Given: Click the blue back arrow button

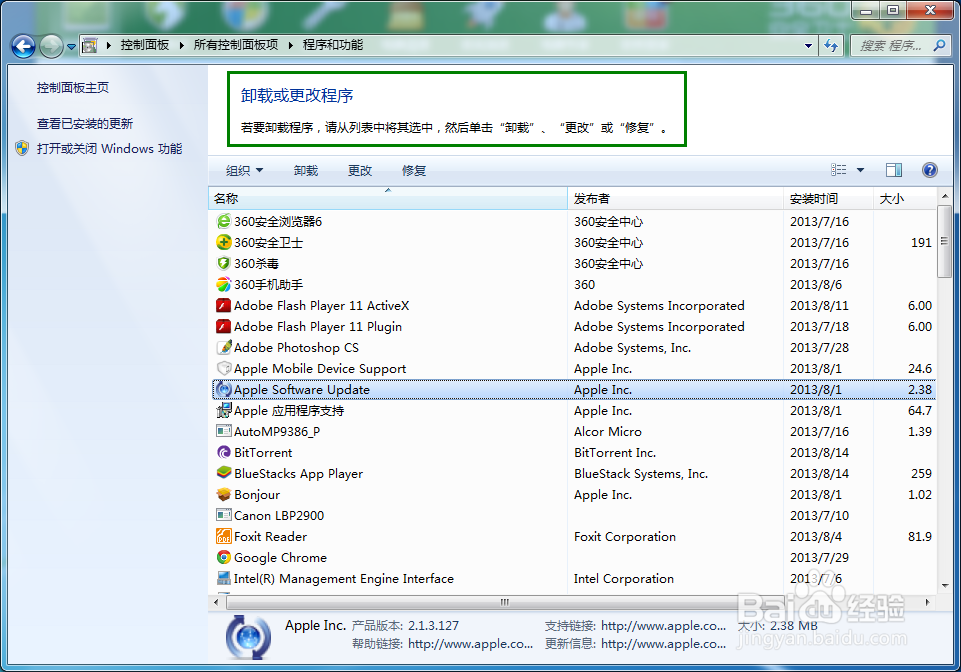Looking at the screenshot, I should click(23, 46).
